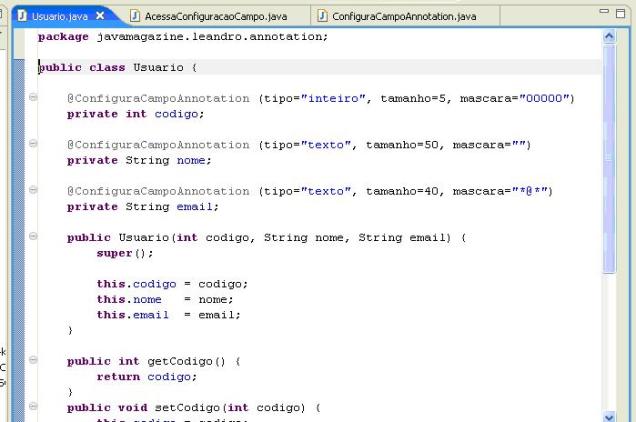Collapse the email field annotation block
Screen dimensions: 636x422
click(x=34, y=190)
